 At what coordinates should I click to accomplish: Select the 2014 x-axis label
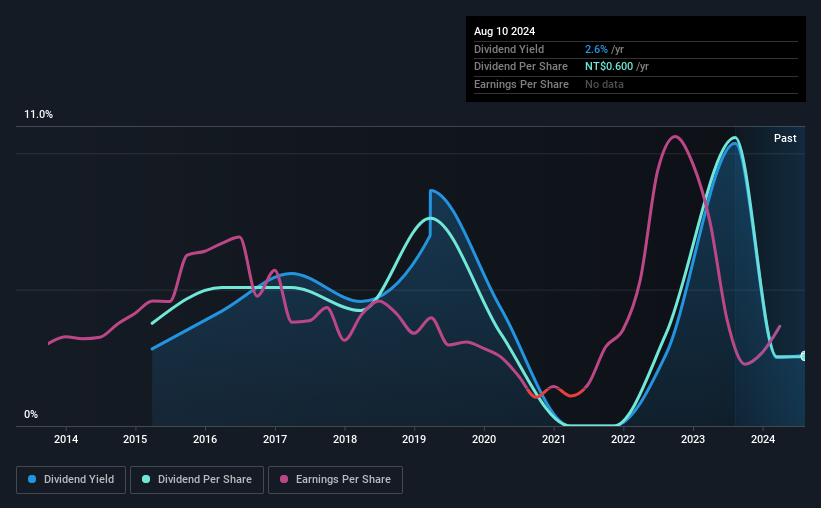pos(66,439)
